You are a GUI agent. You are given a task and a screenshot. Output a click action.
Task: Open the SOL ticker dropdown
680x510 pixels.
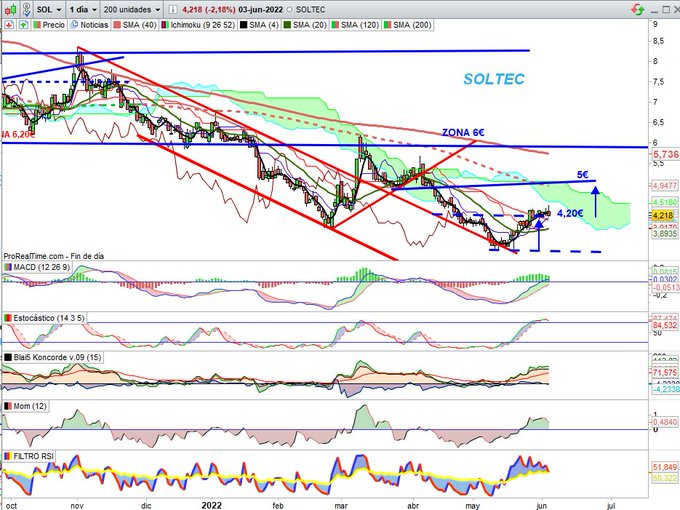[x=49, y=9]
